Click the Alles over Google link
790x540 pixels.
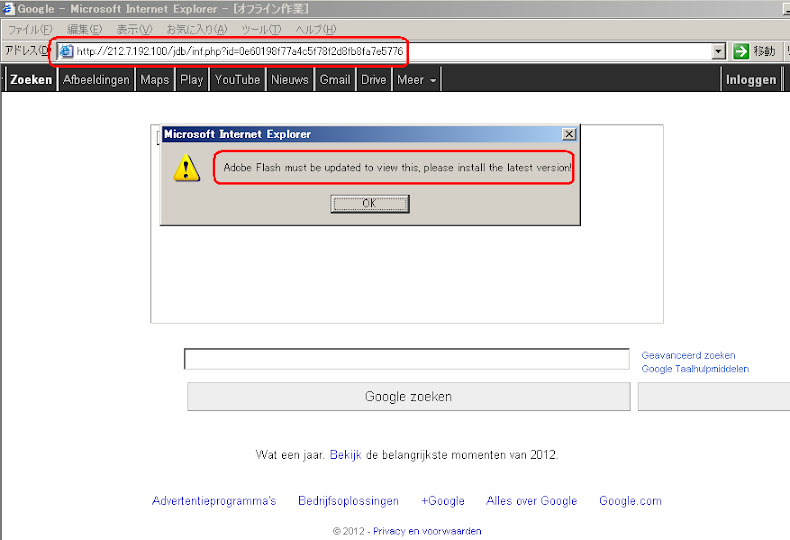pos(532,501)
